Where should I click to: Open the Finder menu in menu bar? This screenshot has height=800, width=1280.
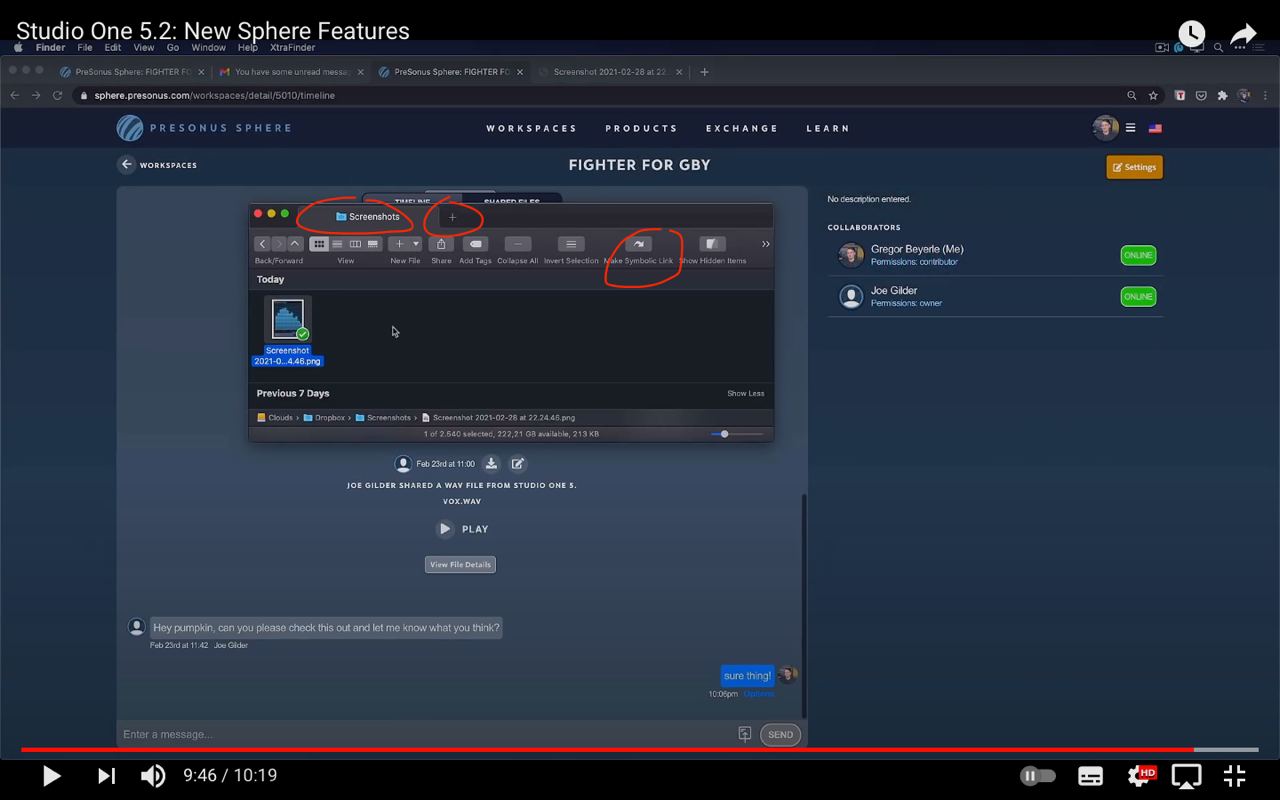(50, 47)
